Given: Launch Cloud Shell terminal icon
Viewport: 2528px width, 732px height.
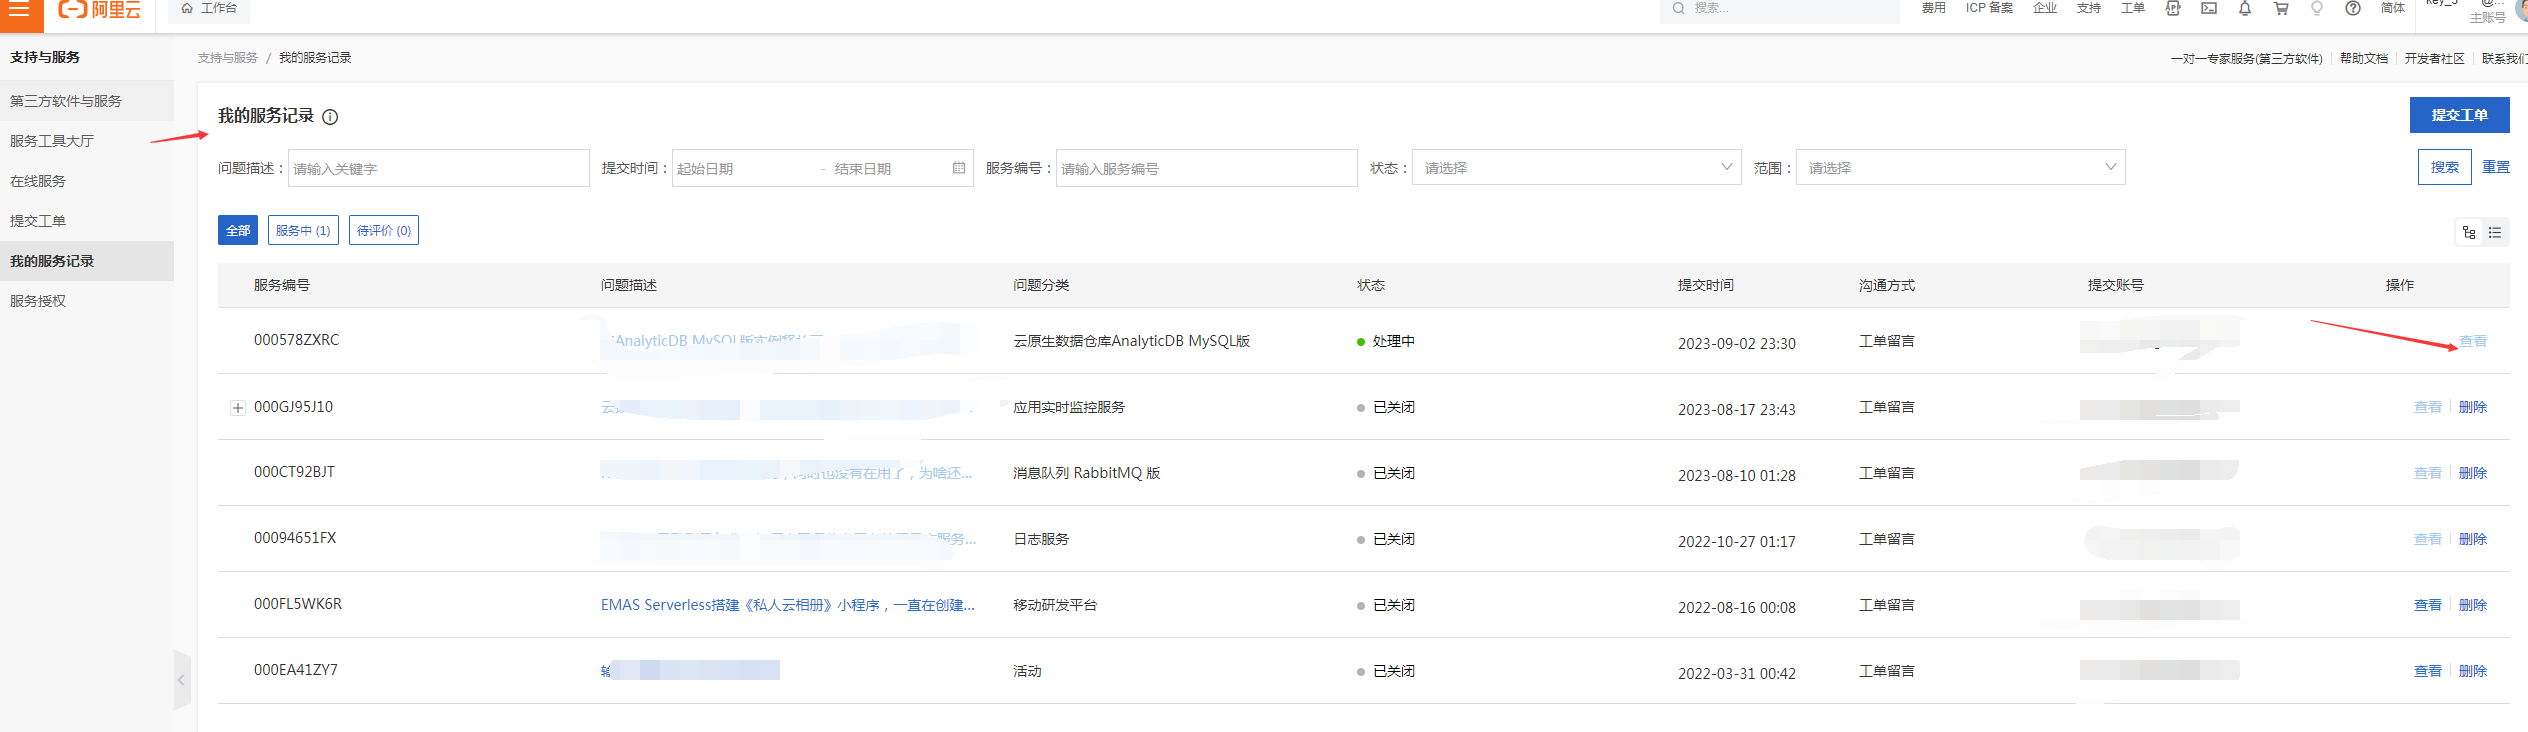Looking at the screenshot, I should (2209, 8).
